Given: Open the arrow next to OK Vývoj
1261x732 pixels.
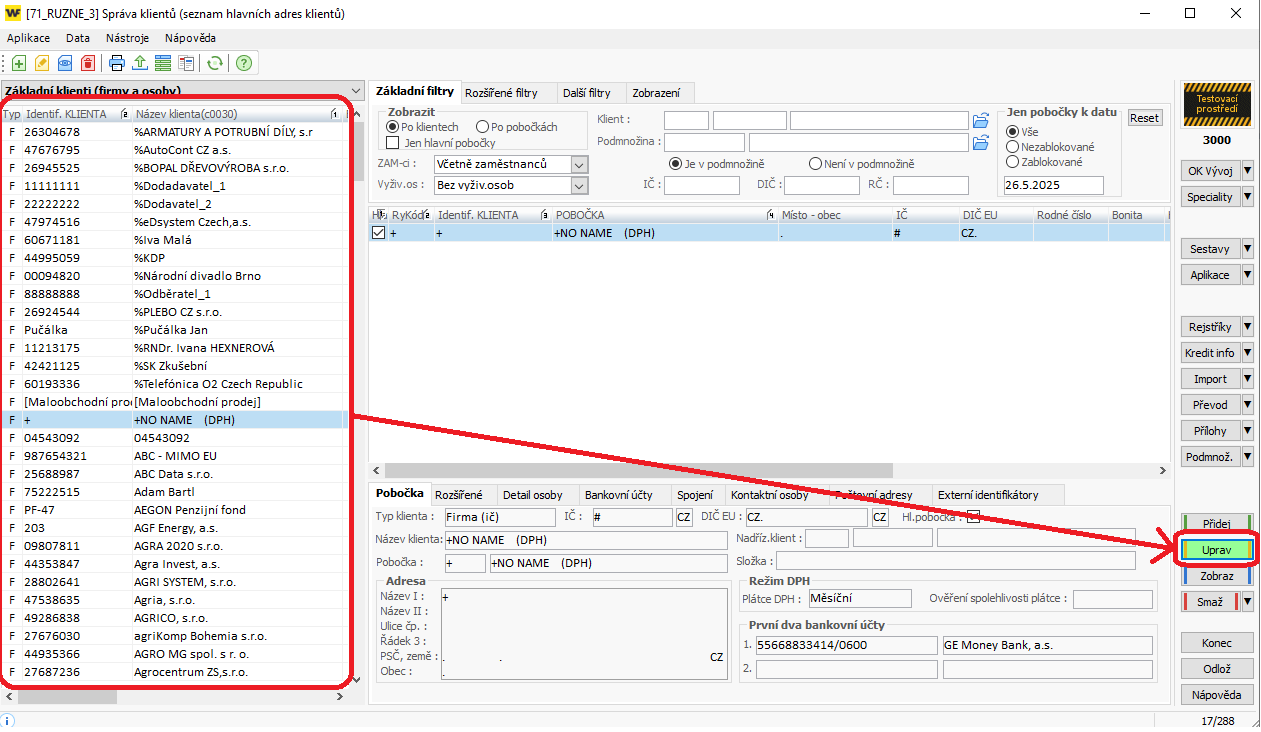Looking at the screenshot, I should coord(1247,171).
